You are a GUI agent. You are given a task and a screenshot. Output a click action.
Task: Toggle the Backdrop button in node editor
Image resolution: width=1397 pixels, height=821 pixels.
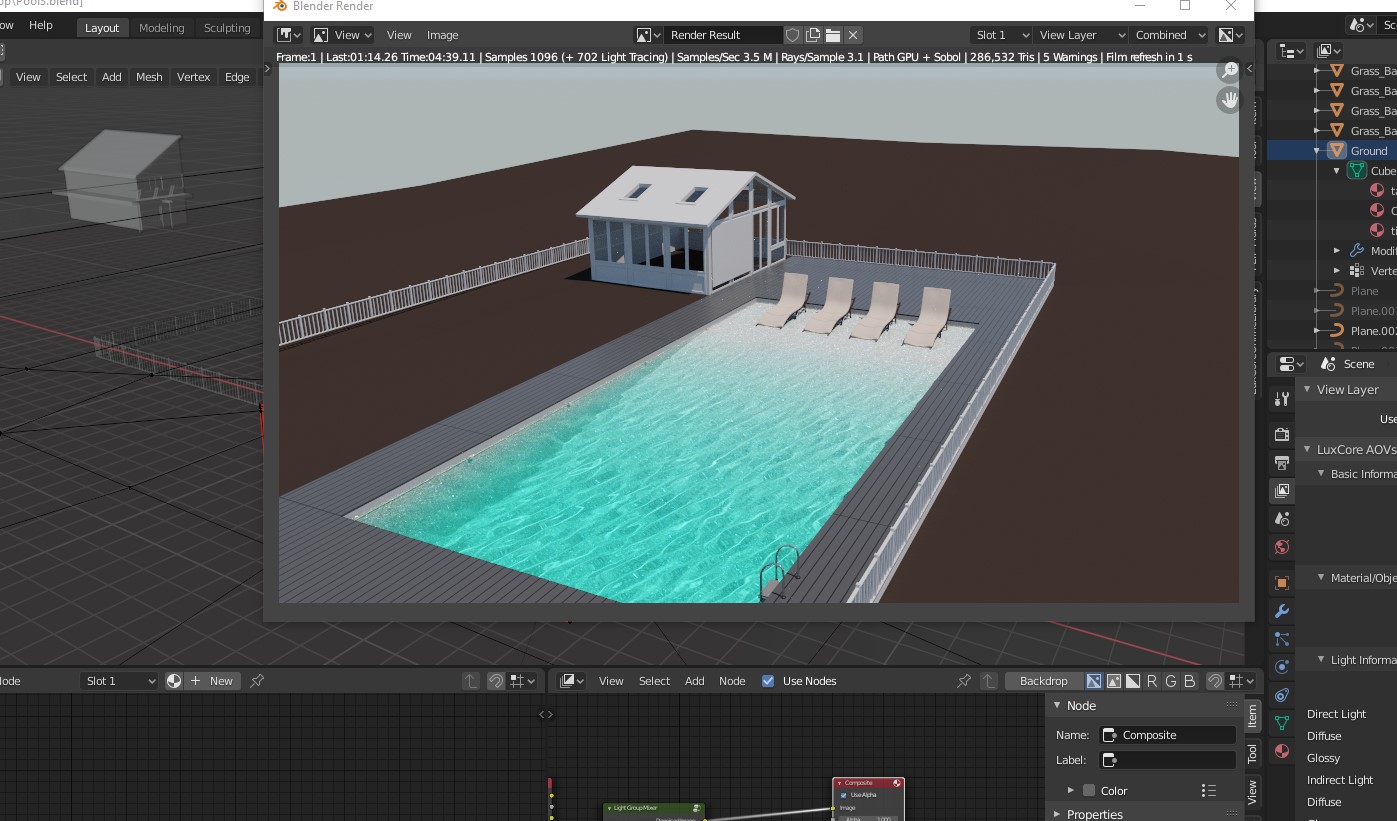point(1043,681)
